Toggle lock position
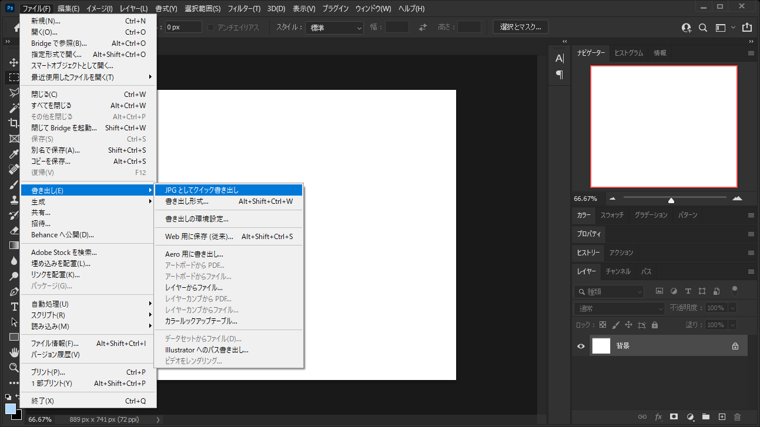Screen dimensions: 760x427 pyautogui.click(x=629, y=325)
